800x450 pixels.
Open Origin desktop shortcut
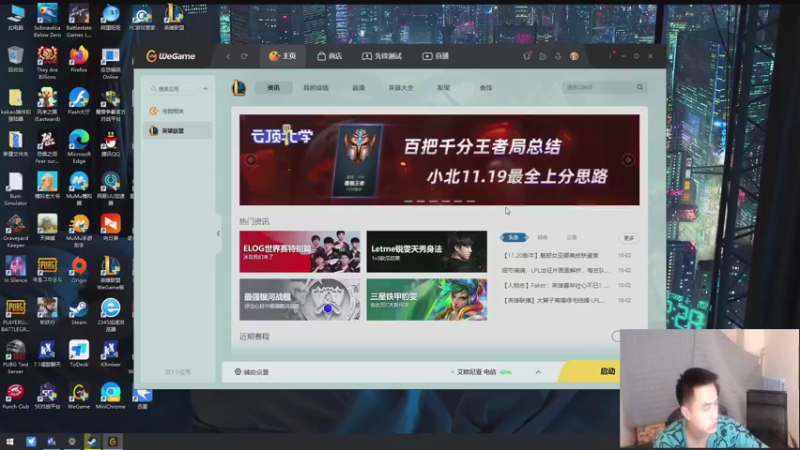click(79, 269)
